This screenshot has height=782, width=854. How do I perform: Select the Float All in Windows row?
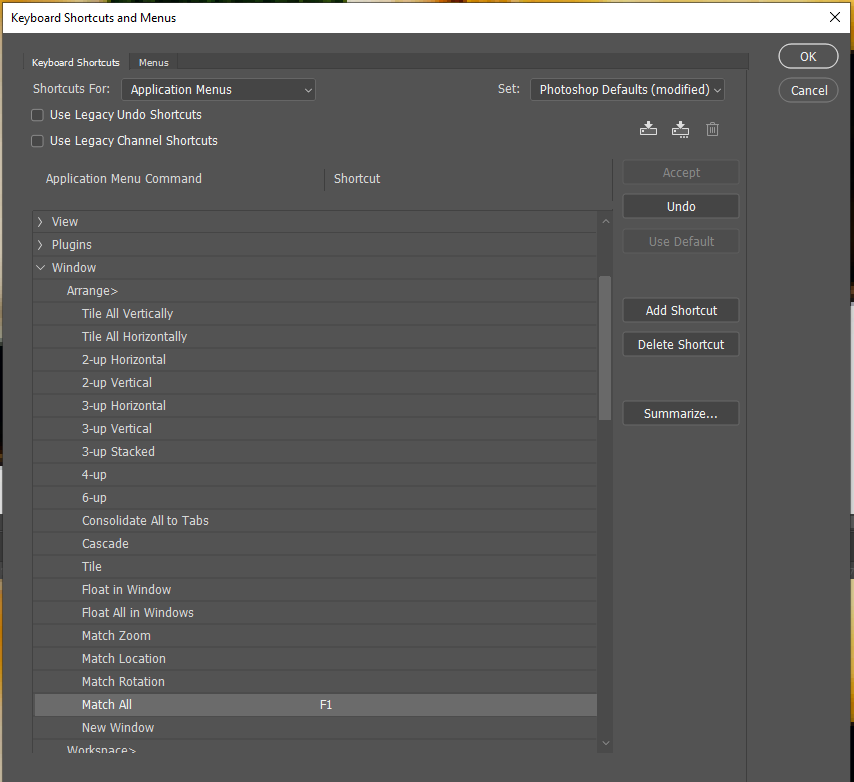point(315,613)
